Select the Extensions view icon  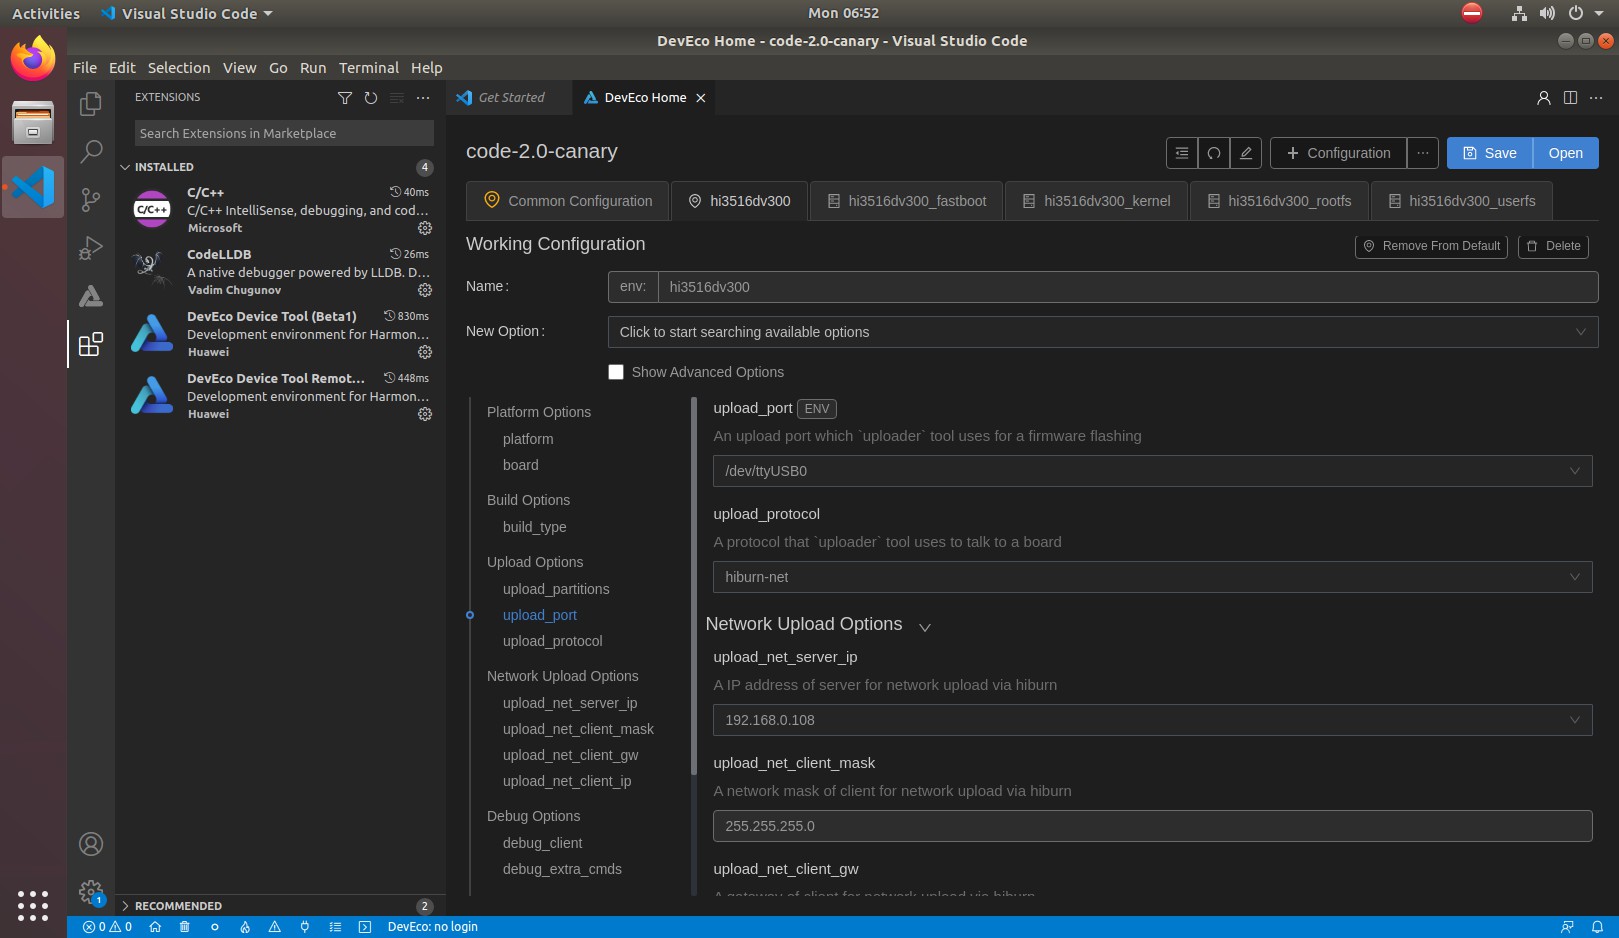(x=91, y=344)
